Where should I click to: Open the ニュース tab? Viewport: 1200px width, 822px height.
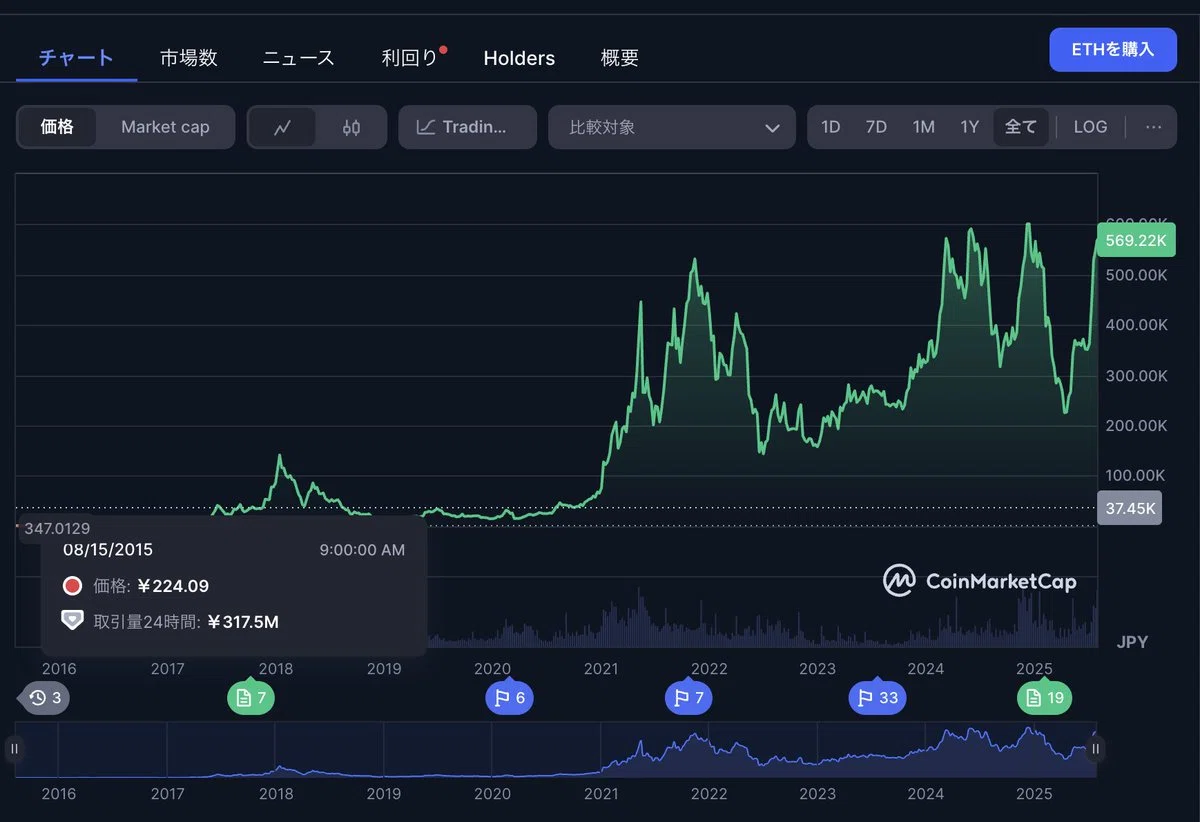coord(298,58)
